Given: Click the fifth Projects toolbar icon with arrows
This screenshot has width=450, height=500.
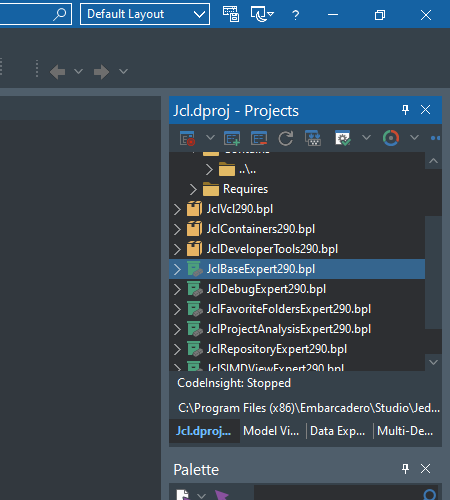Looking at the screenshot, I should (313, 138).
